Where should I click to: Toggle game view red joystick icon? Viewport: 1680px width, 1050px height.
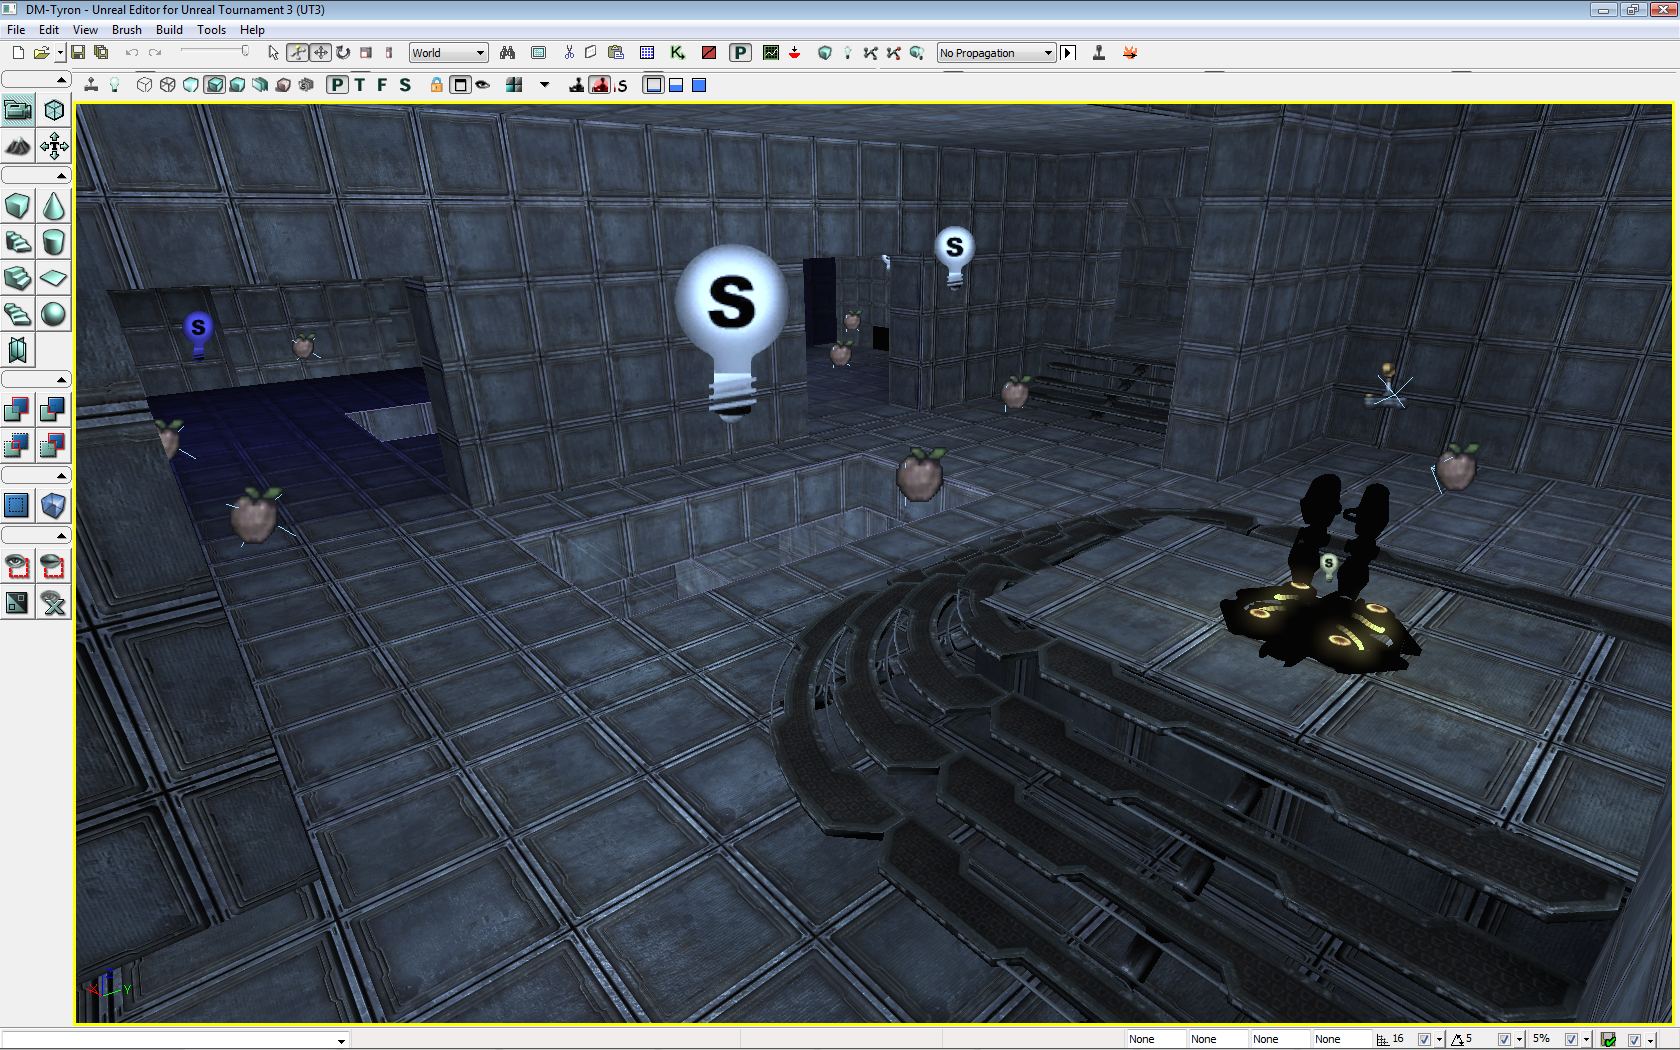600,85
